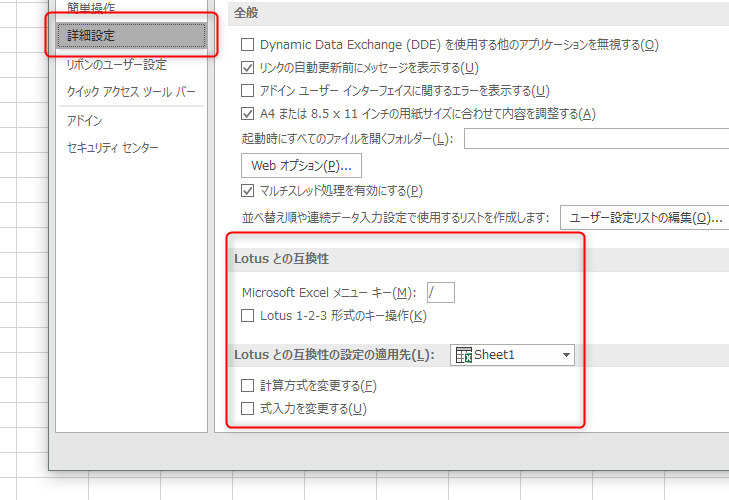The height and width of the screenshot is (500, 729).
Task: Click the Lotus との互換性 section header
Action: 281,259
